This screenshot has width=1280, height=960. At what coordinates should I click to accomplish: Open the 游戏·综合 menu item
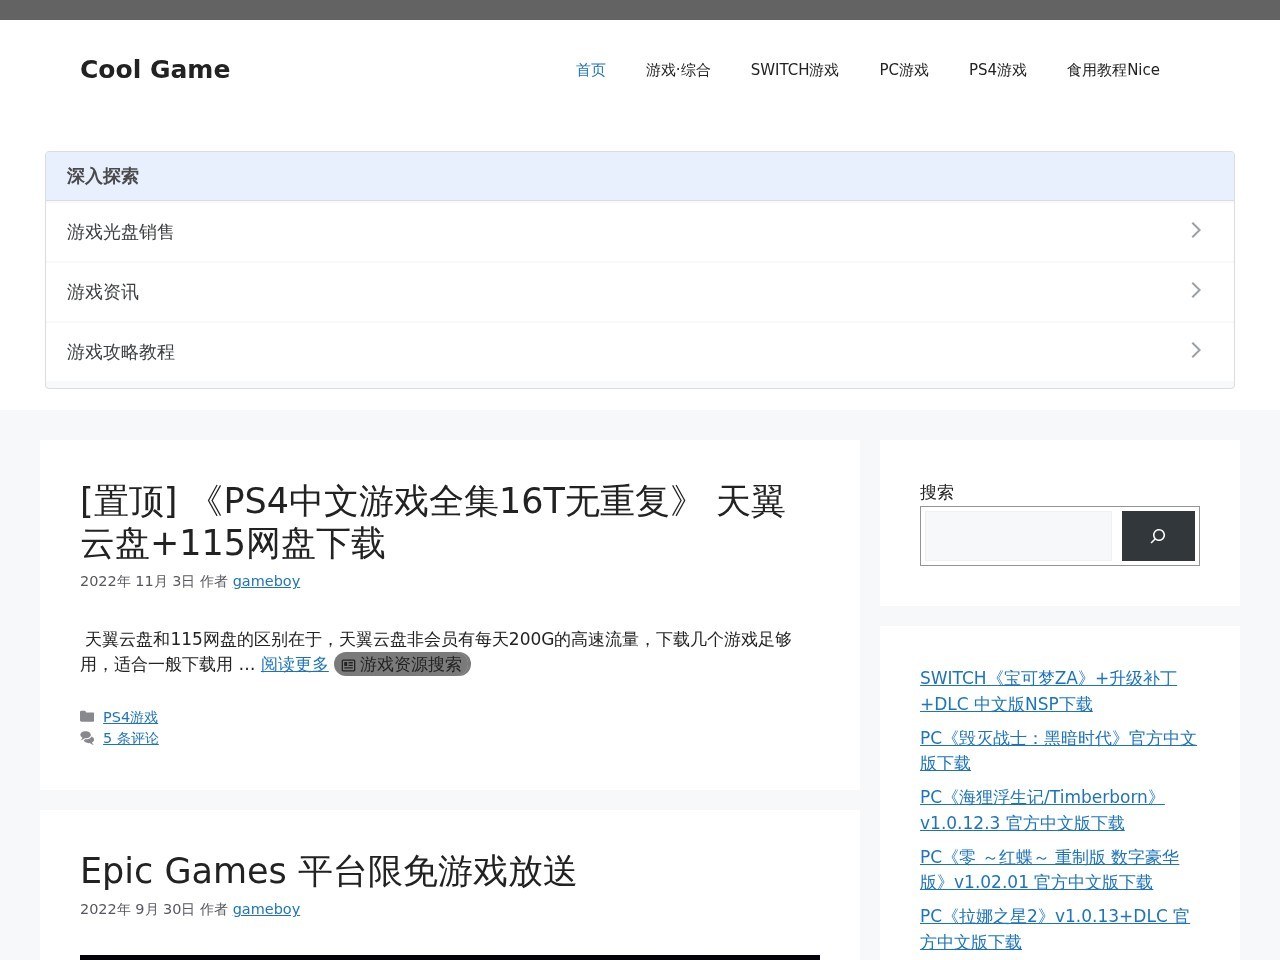[x=678, y=70]
